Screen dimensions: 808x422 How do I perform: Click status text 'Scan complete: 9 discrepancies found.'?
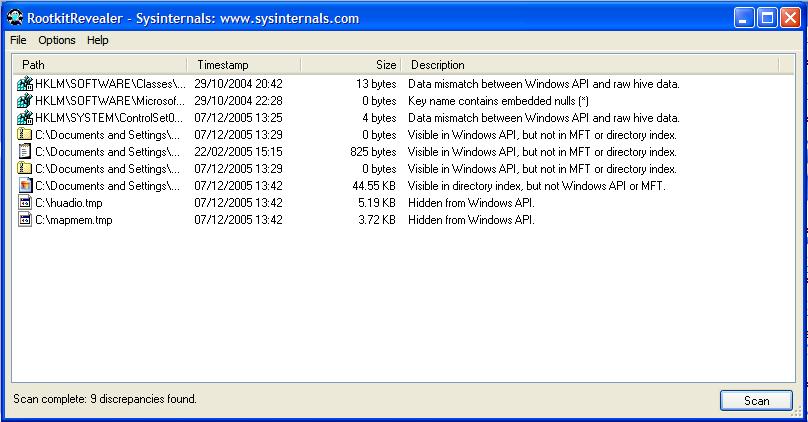[105, 399]
